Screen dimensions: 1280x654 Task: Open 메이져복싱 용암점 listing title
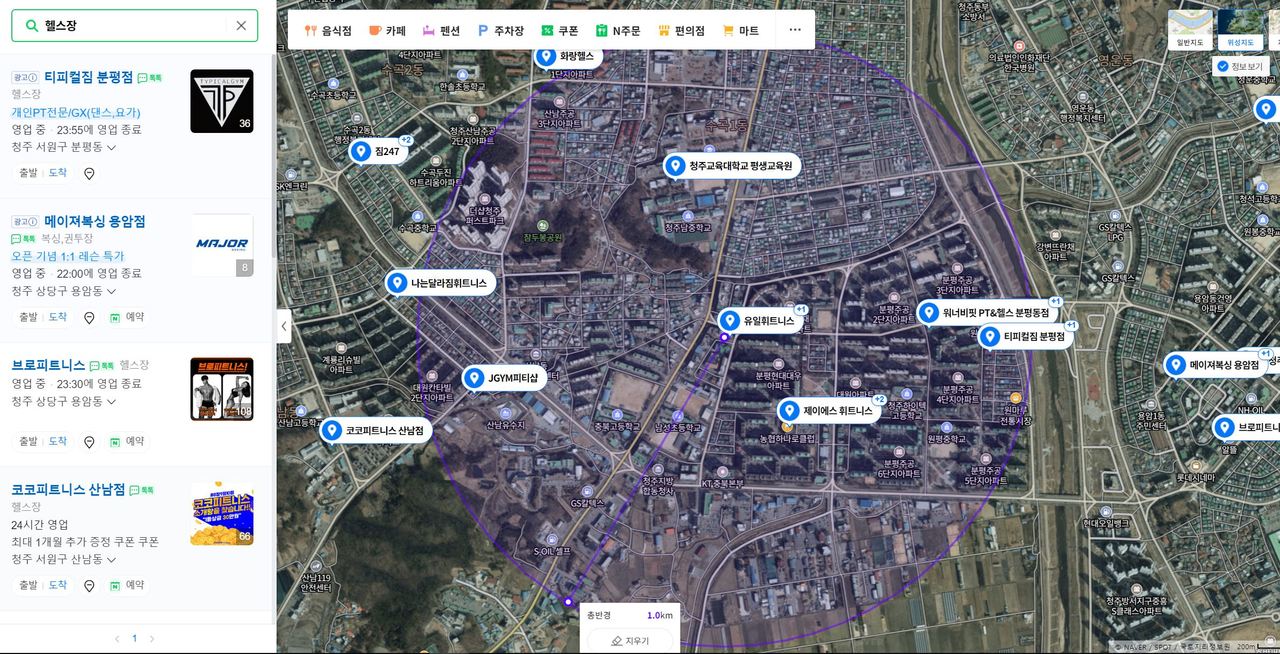coord(95,221)
